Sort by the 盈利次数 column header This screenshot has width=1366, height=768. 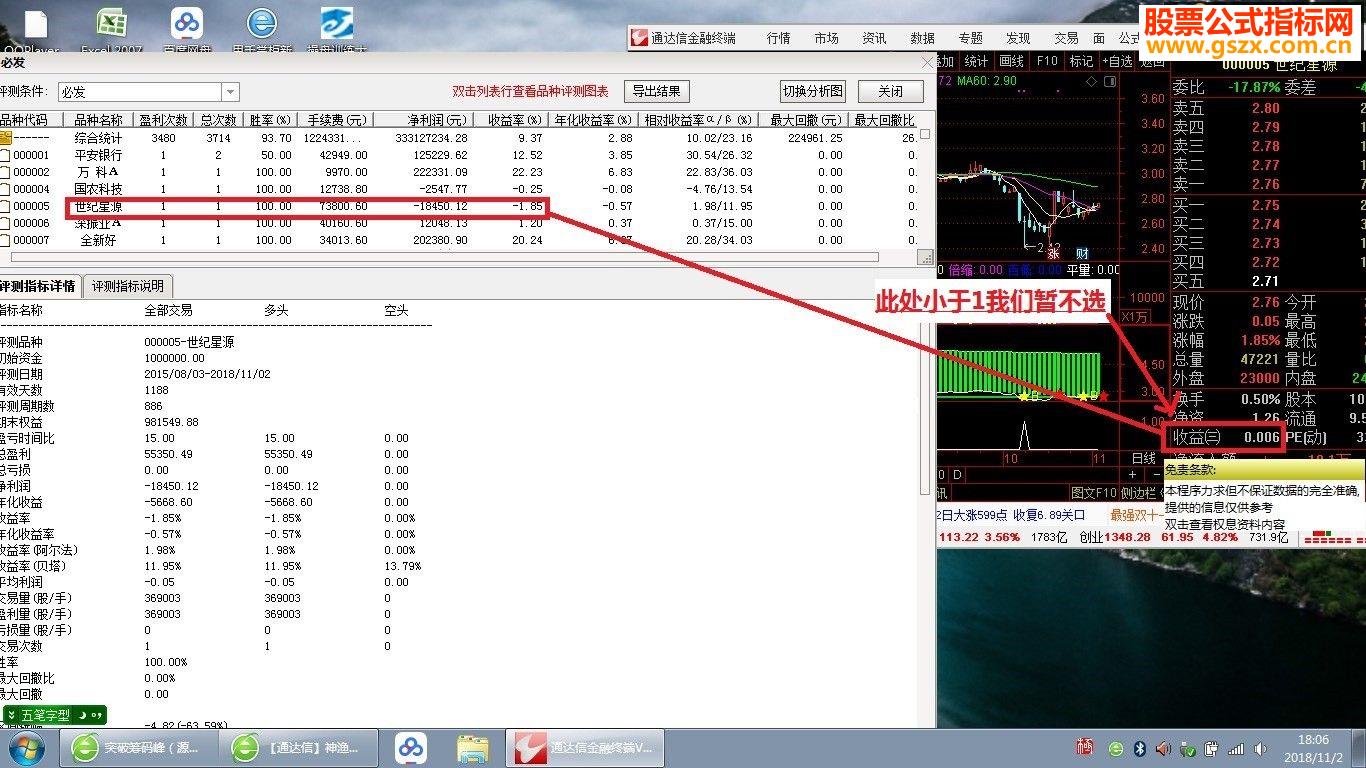pyautogui.click(x=162, y=120)
